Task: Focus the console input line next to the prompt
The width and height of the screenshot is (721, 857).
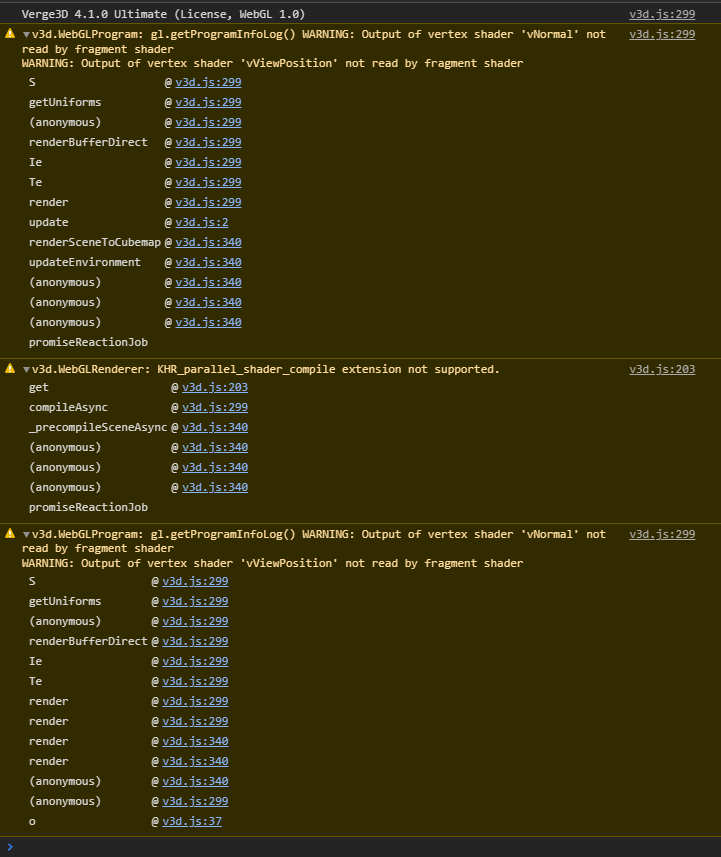Action: coord(366,847)
